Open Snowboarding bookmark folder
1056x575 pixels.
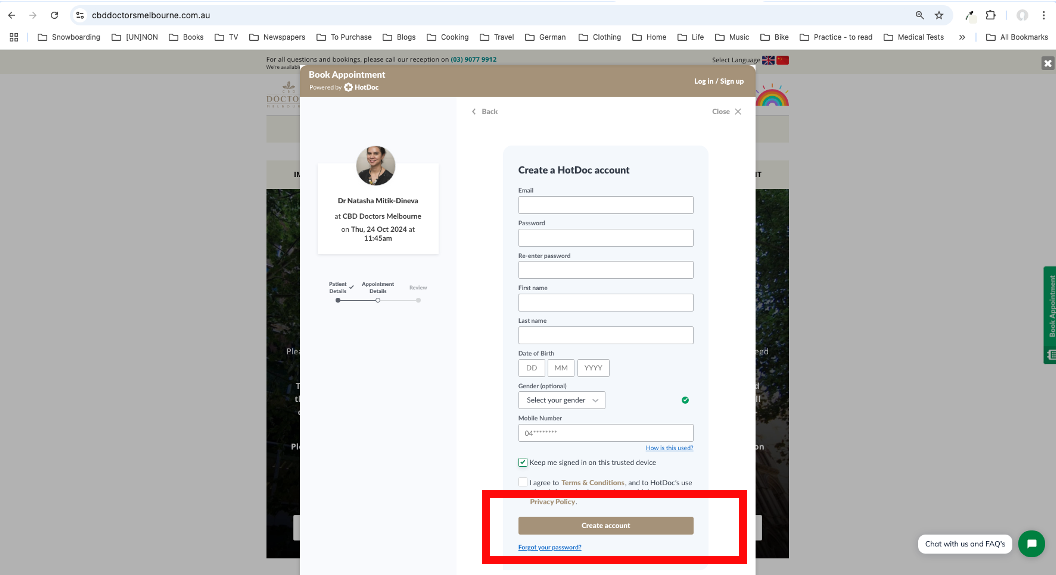click(x=69, y=37)
